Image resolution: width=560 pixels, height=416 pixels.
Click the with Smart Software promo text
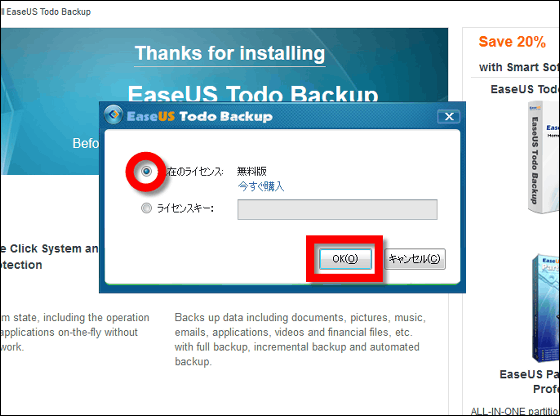(519, 67)
